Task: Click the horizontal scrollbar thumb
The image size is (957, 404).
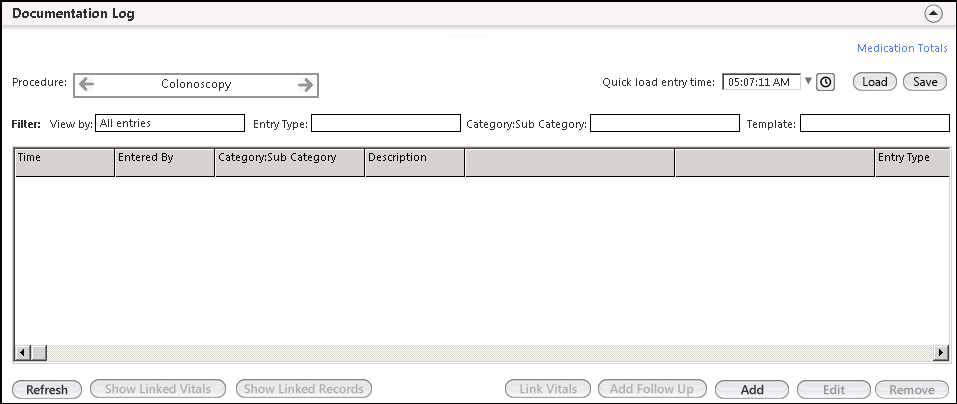Action: point(38,353)
